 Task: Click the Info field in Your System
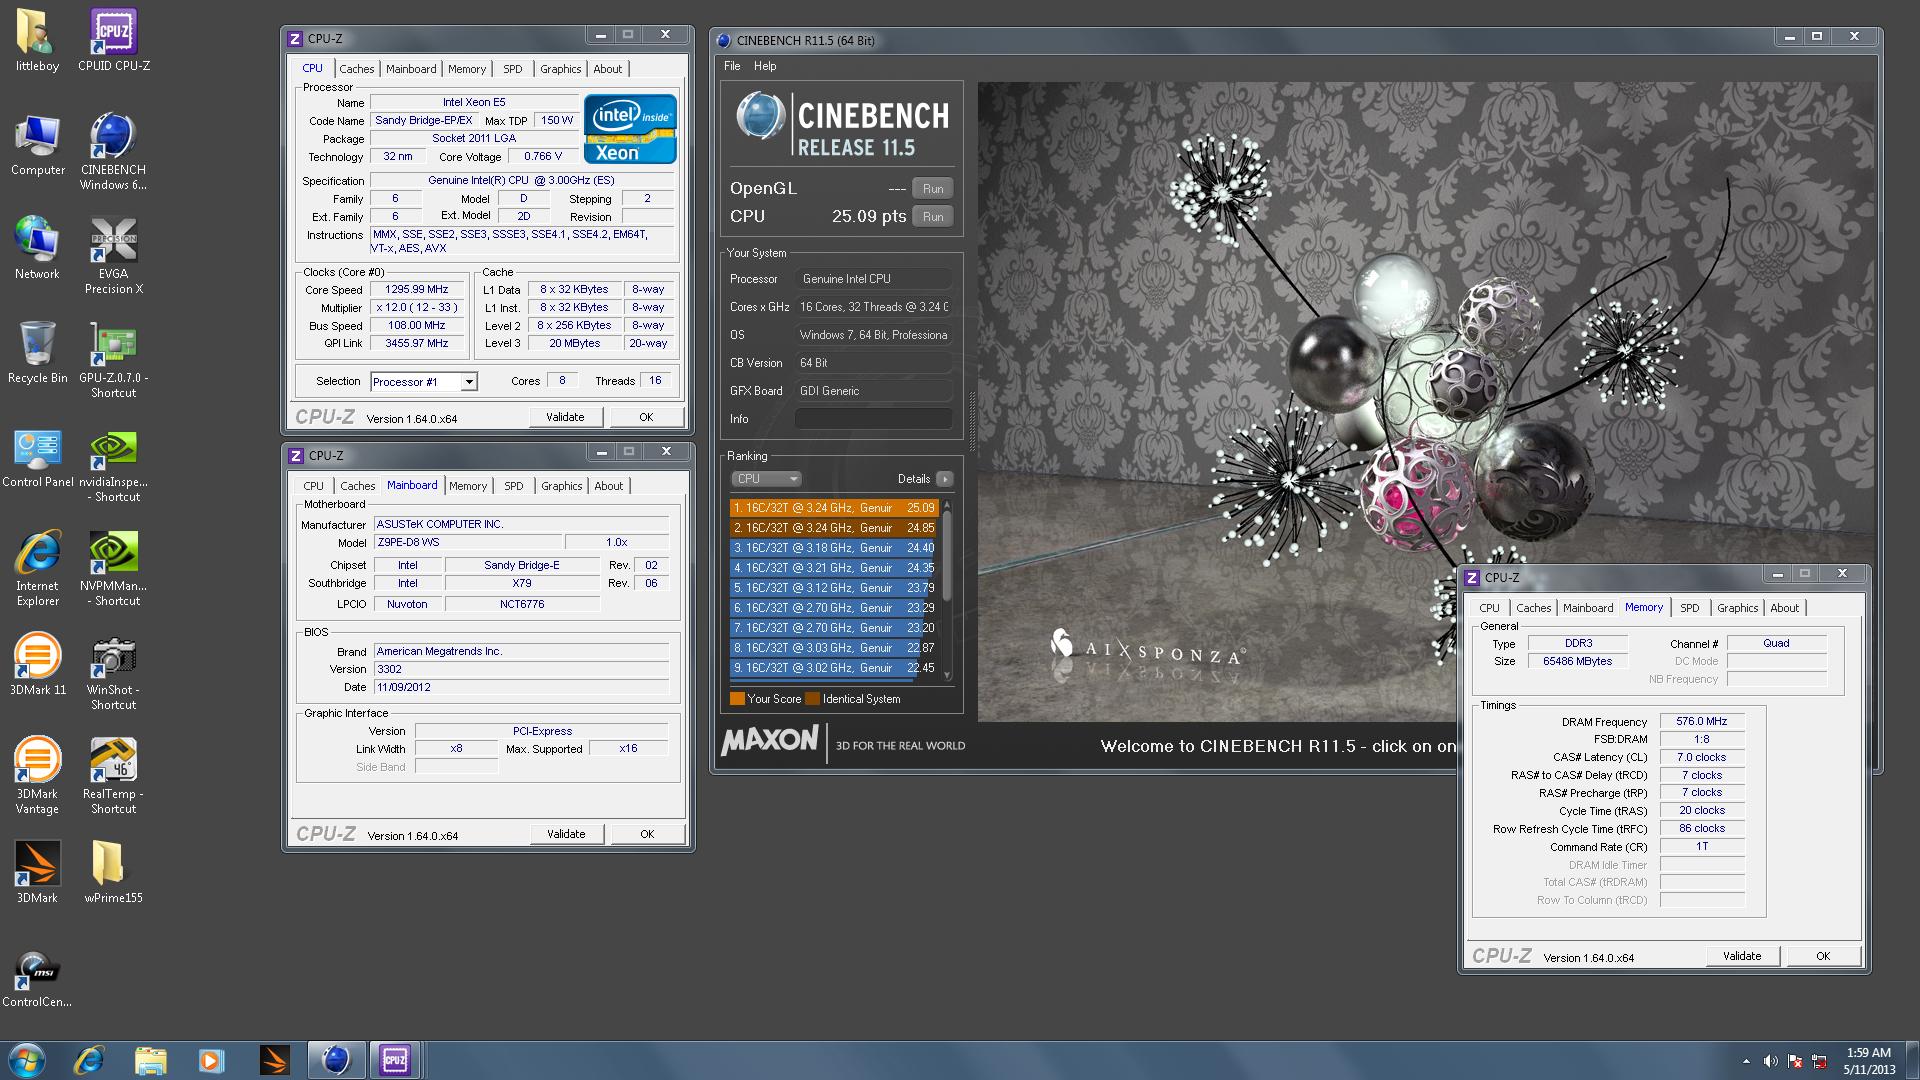click(873, 419)
